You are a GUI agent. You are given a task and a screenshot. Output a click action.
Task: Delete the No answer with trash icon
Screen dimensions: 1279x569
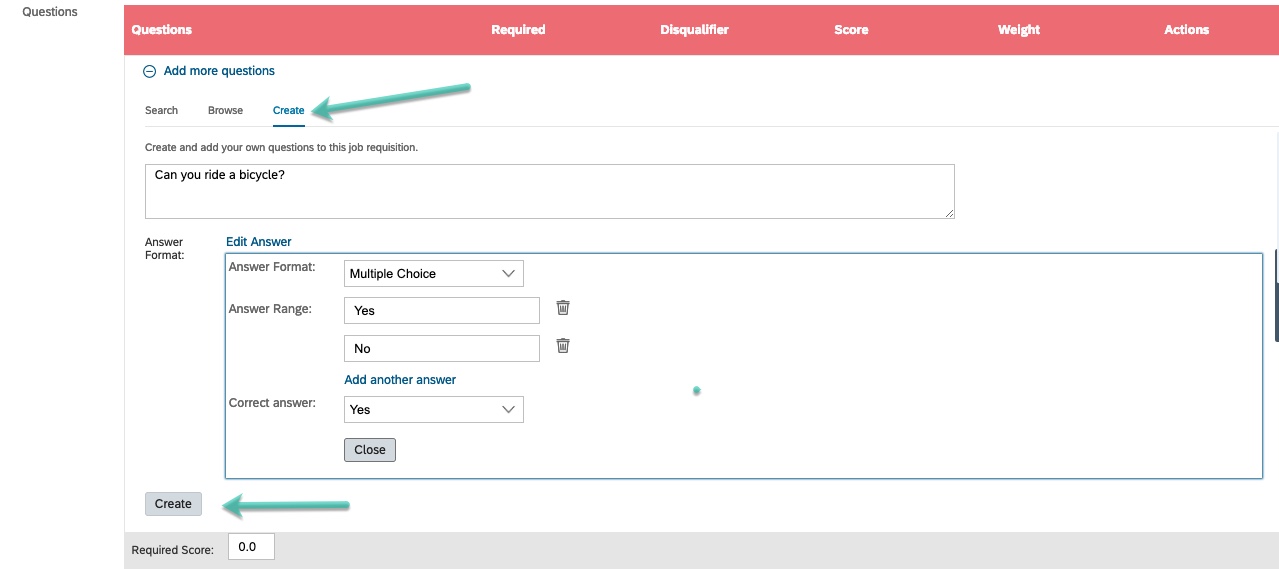563,346
